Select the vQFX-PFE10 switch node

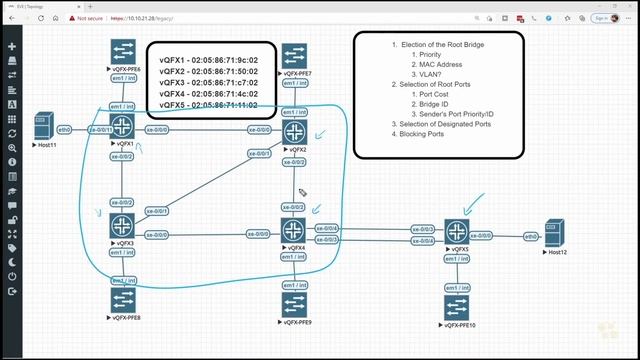pyautogui.click(x=457, y=308)
